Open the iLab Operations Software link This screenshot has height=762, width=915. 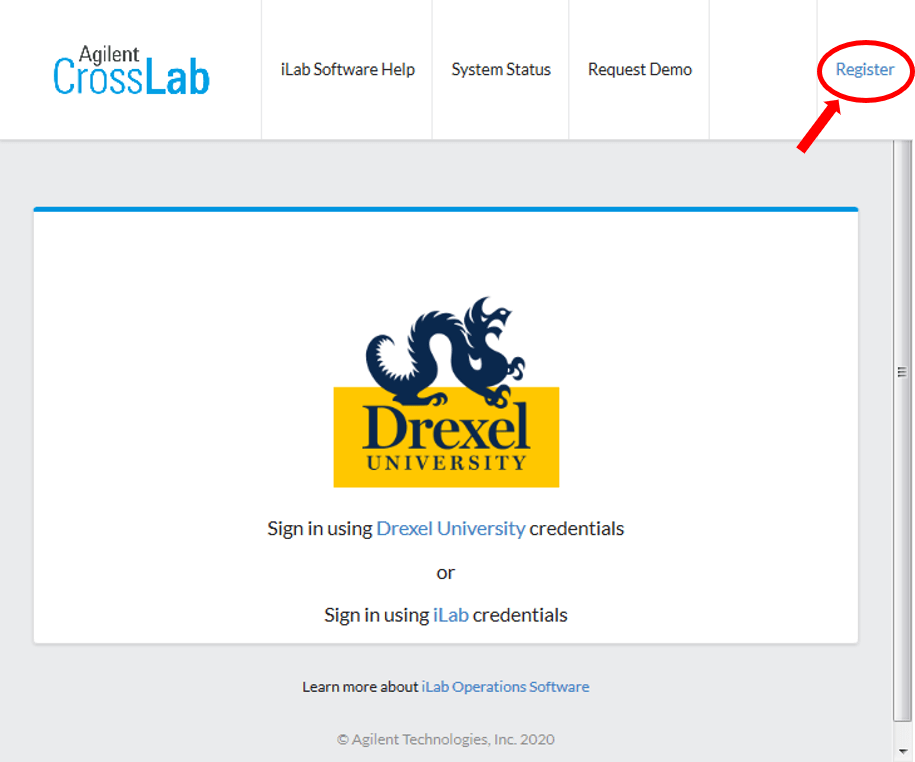pyautogui.click(x=505, y=687)
